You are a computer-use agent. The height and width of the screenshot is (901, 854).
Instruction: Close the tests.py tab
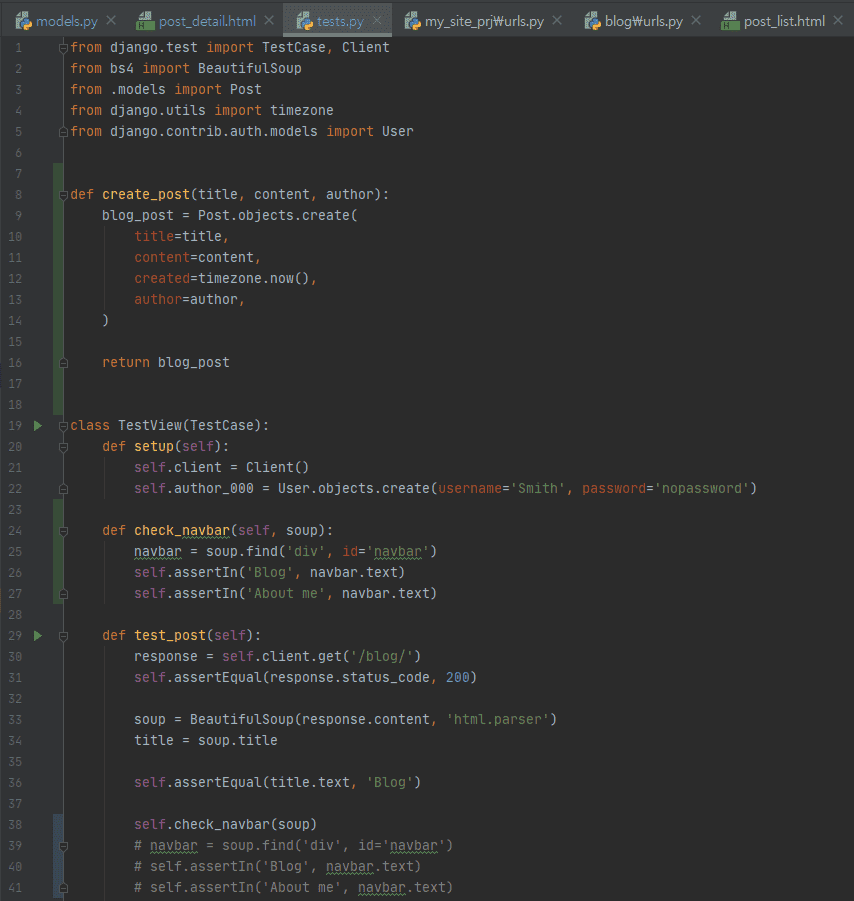[377, 21]
